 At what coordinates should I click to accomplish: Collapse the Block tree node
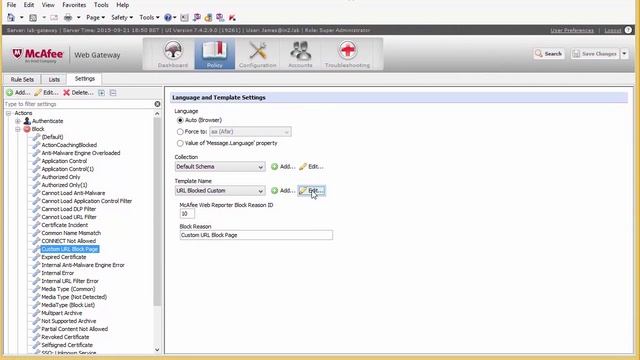coord(18,129)
